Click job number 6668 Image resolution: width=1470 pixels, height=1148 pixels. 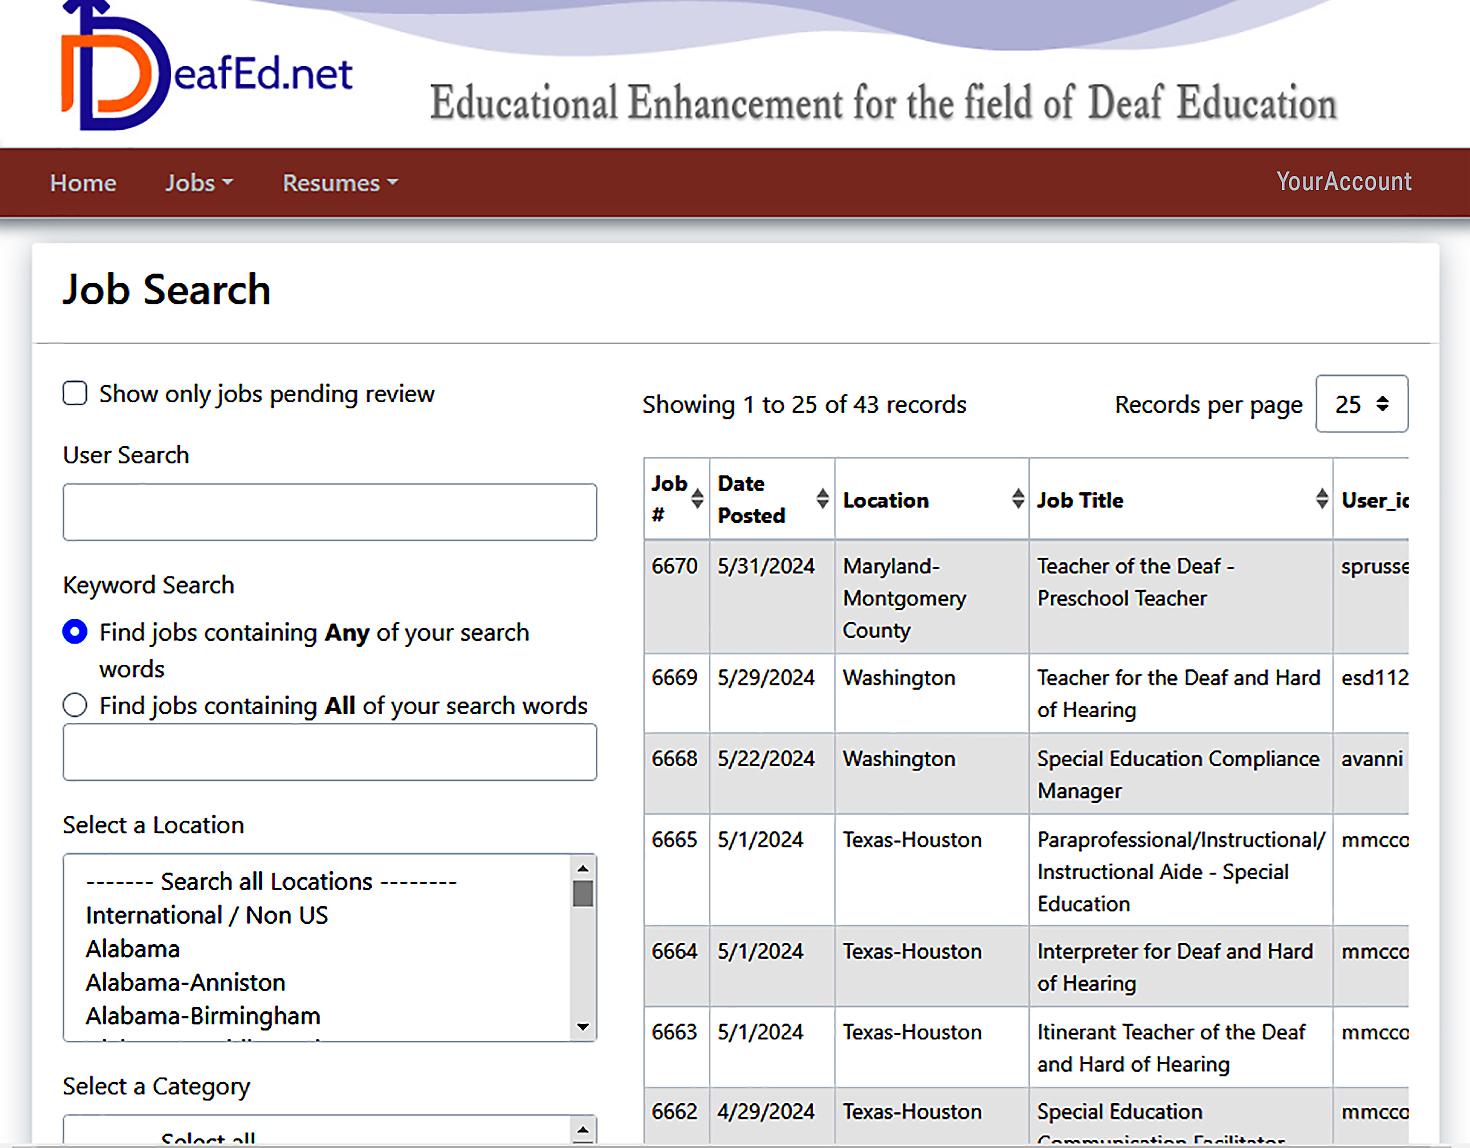[x=675, y=758]
